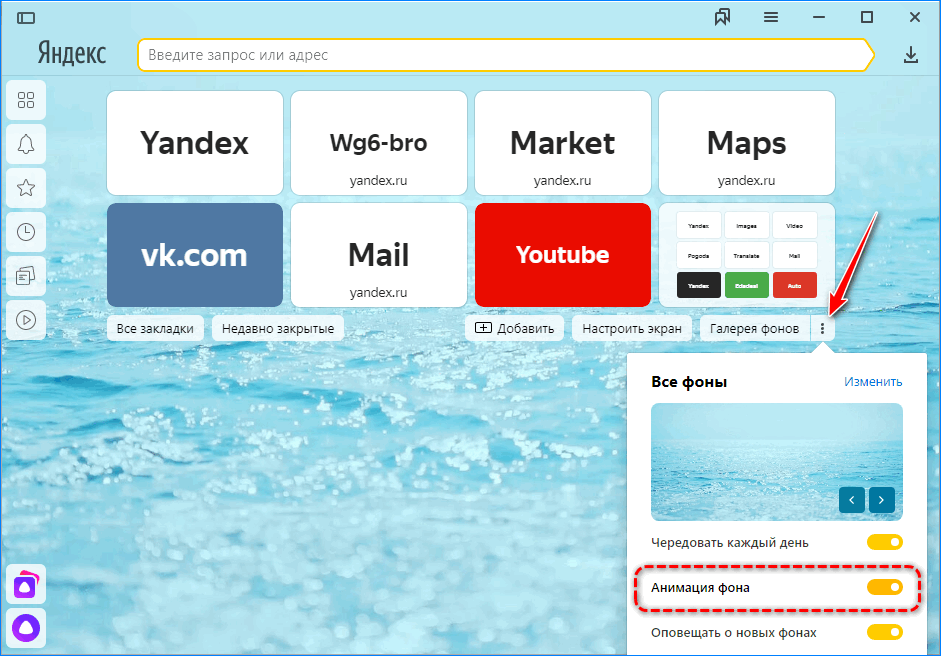
Task: Open the media player icon in sidebar
Action: coord(26,320)
